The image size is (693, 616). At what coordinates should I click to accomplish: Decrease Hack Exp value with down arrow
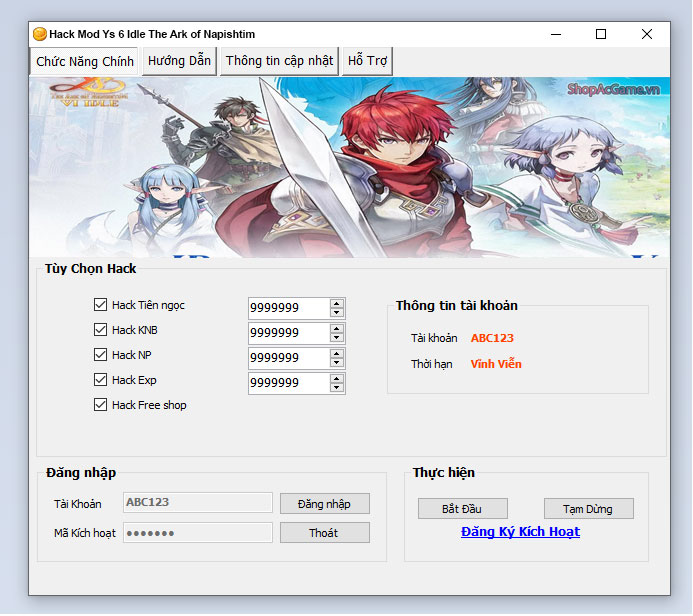pyautogui.click(x=337, y=388)
